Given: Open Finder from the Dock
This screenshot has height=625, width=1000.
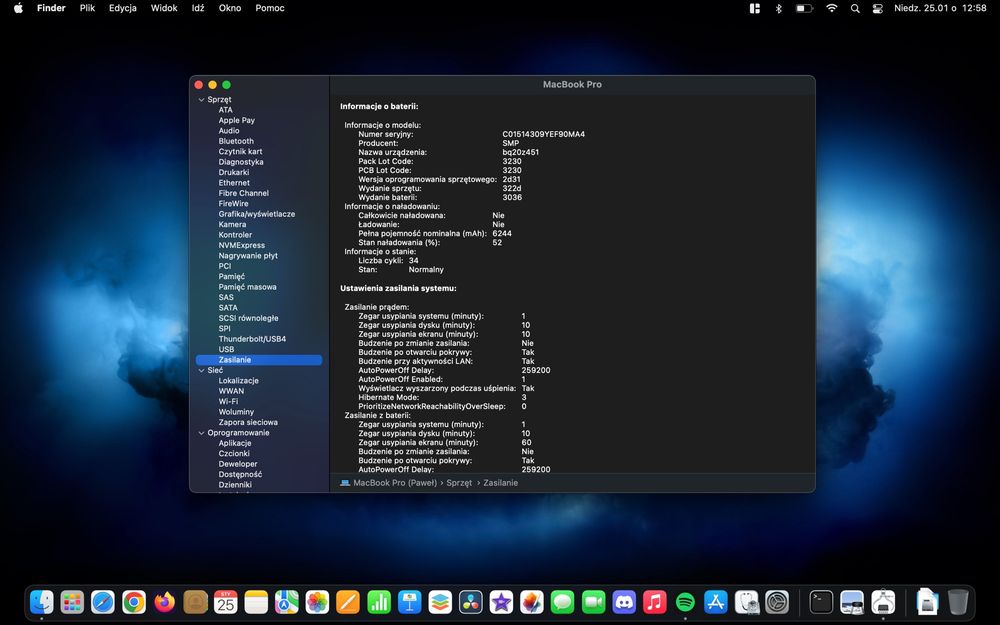Looking at the screenshot, I should (x=42, y=601).
